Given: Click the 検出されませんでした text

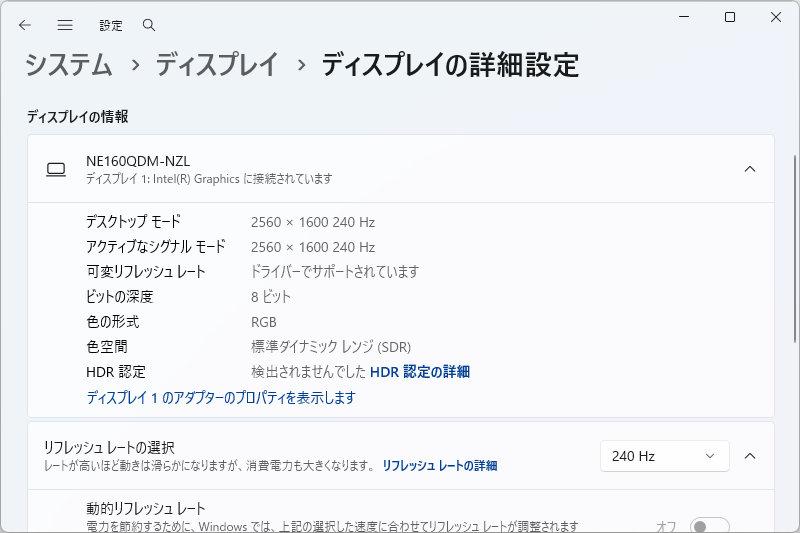Looking at the screenshot, I should click(x=309, y=372).
